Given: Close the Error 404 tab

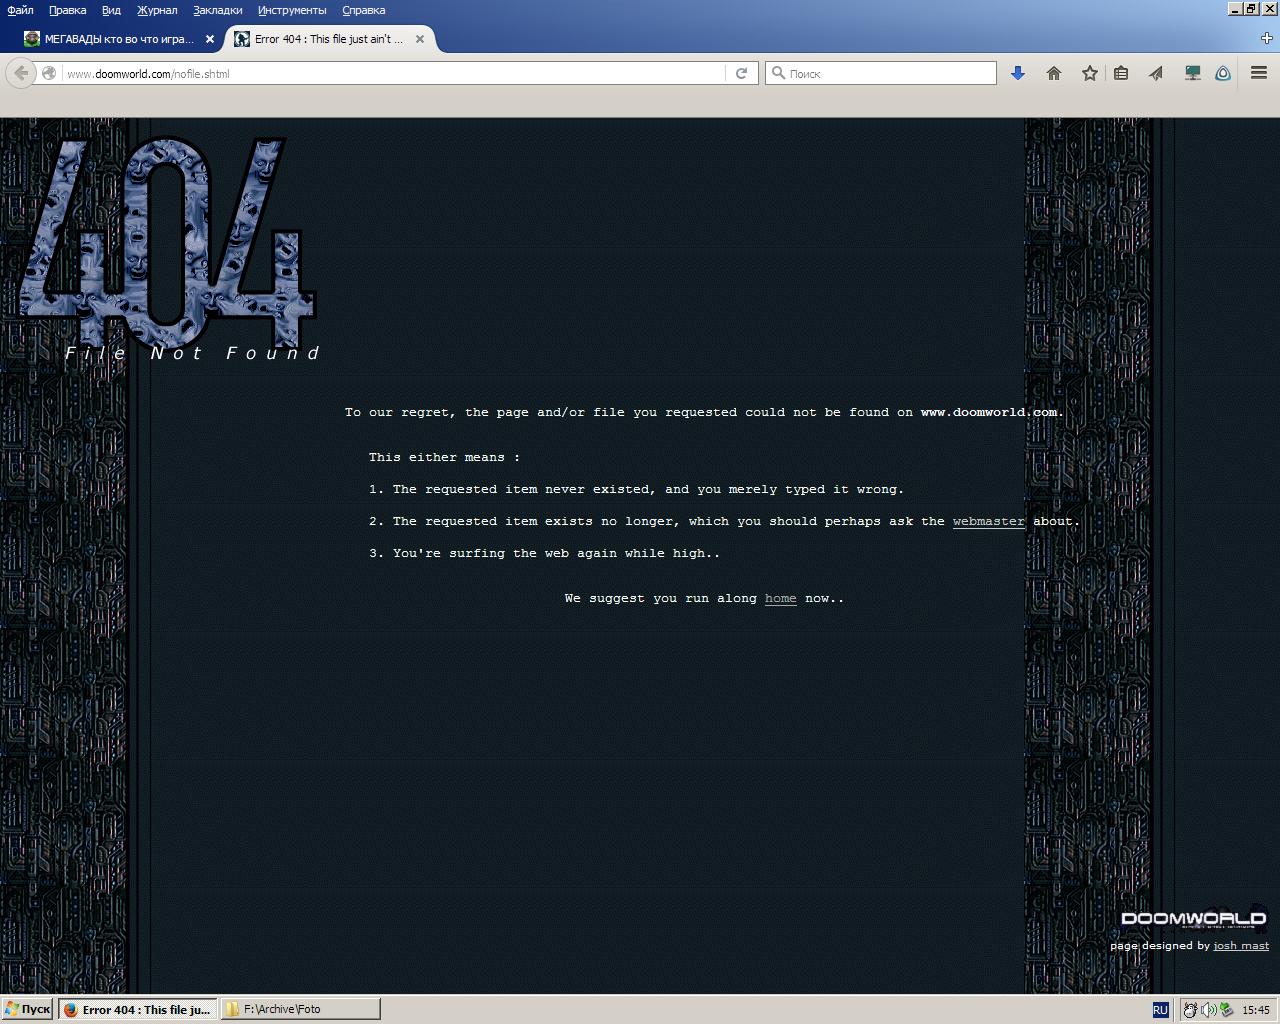Looking at the screenshot, I should point(420,39).
